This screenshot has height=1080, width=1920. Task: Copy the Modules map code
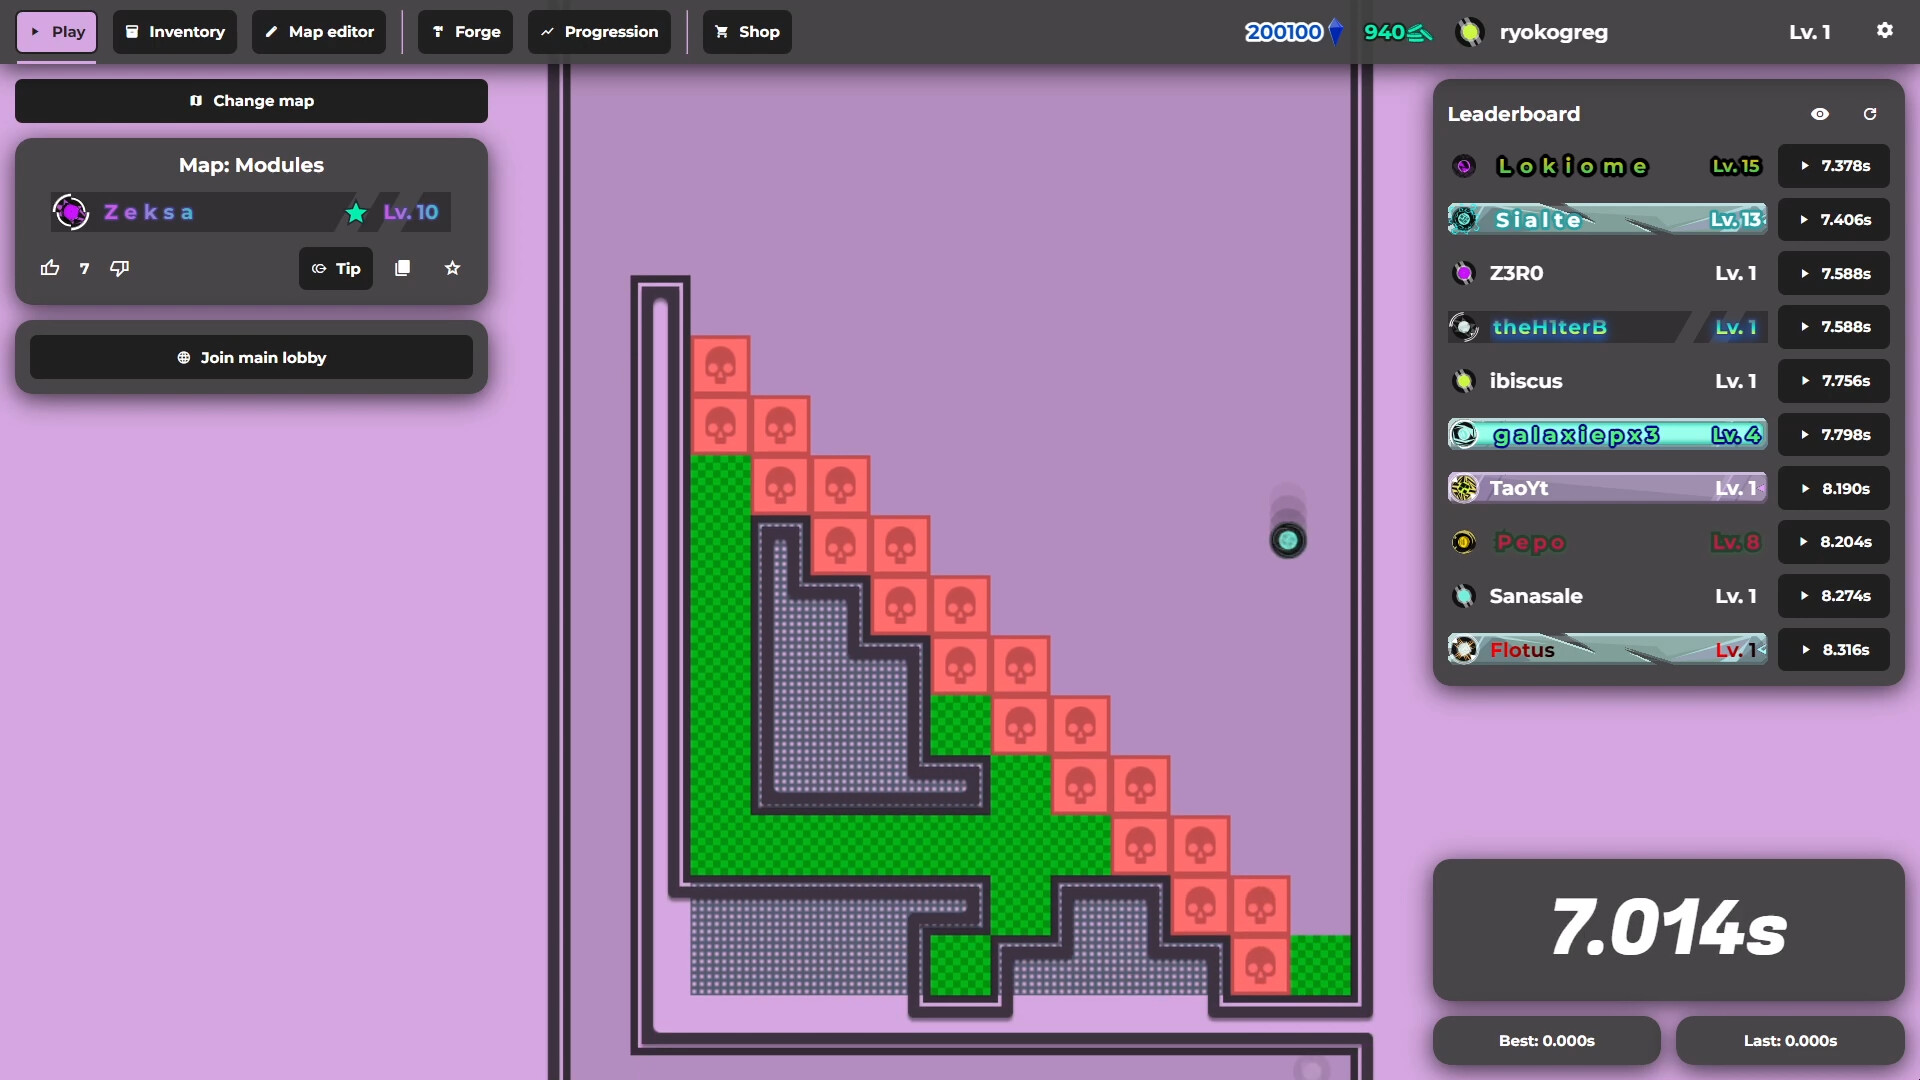coord(402,268)
